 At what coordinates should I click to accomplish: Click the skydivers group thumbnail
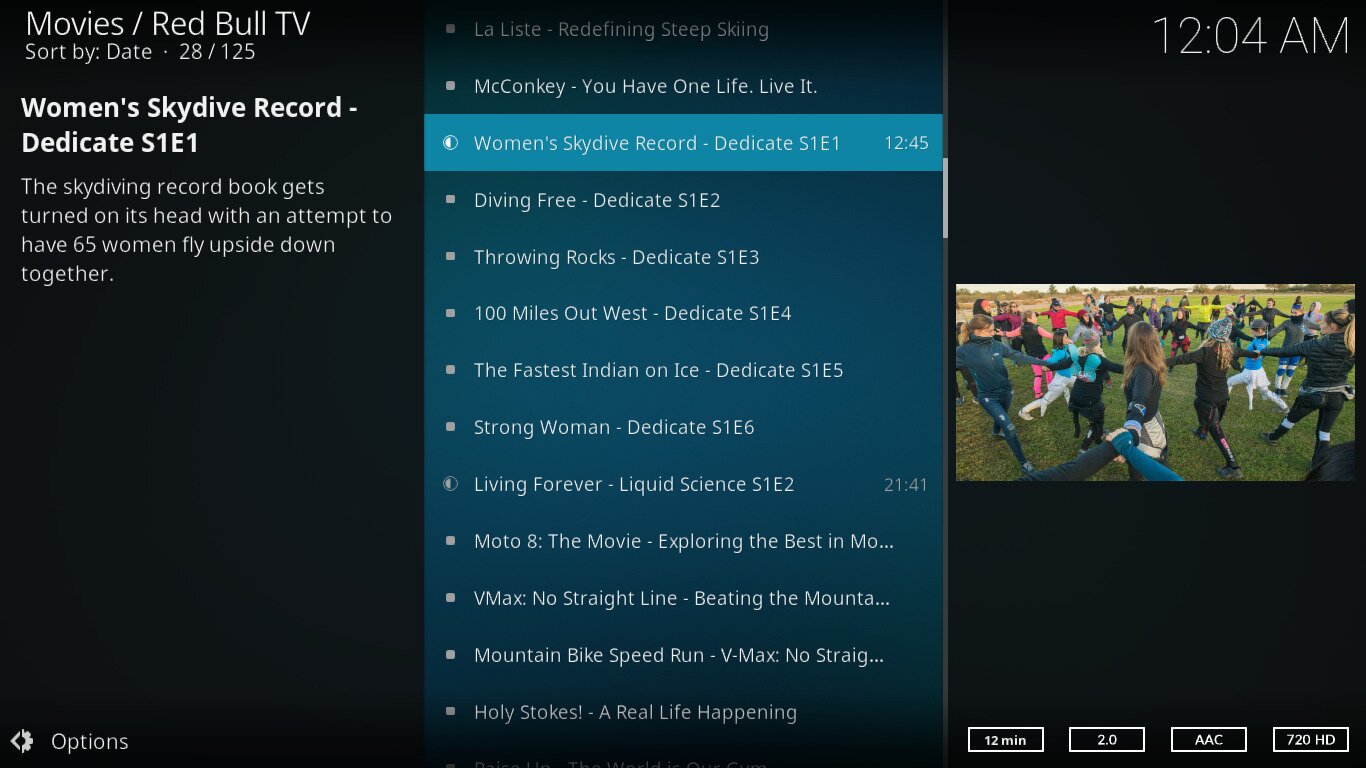pos(1155,382)
